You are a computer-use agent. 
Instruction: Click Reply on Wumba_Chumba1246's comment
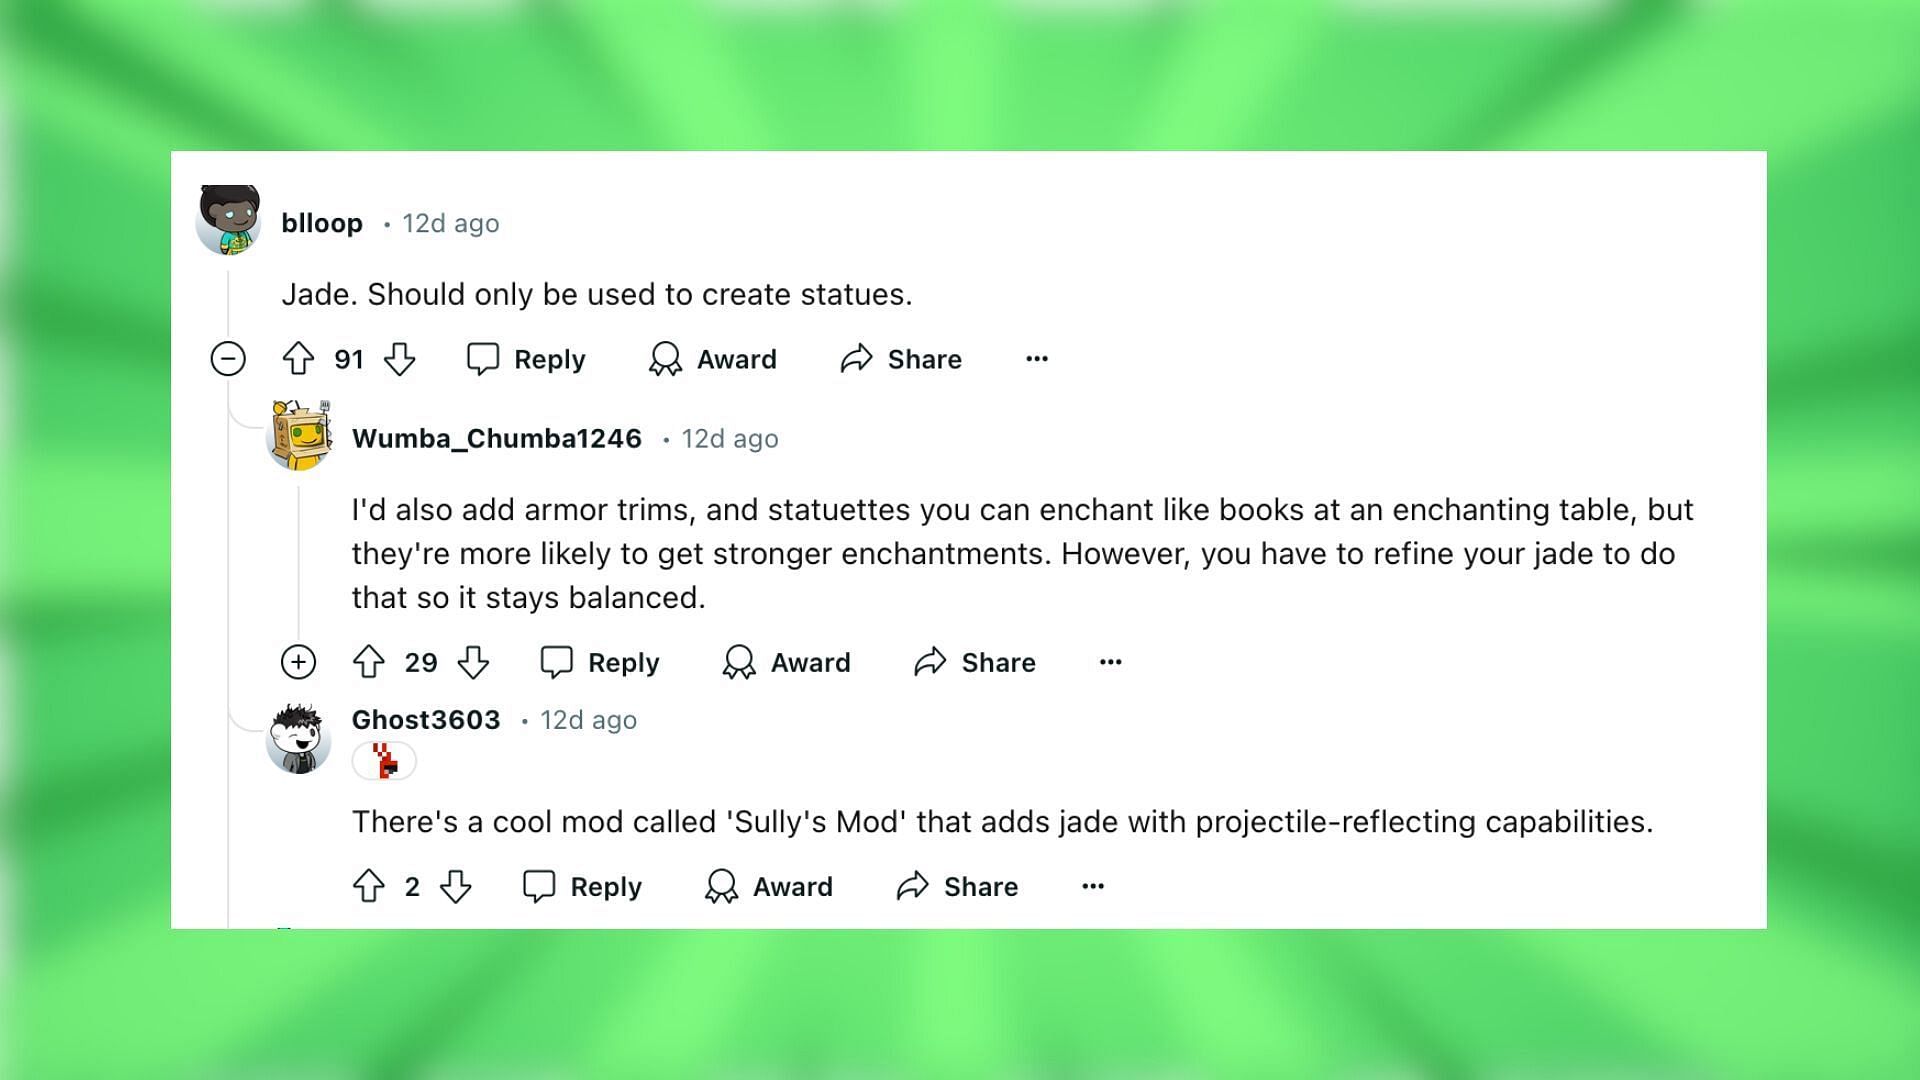601,661
